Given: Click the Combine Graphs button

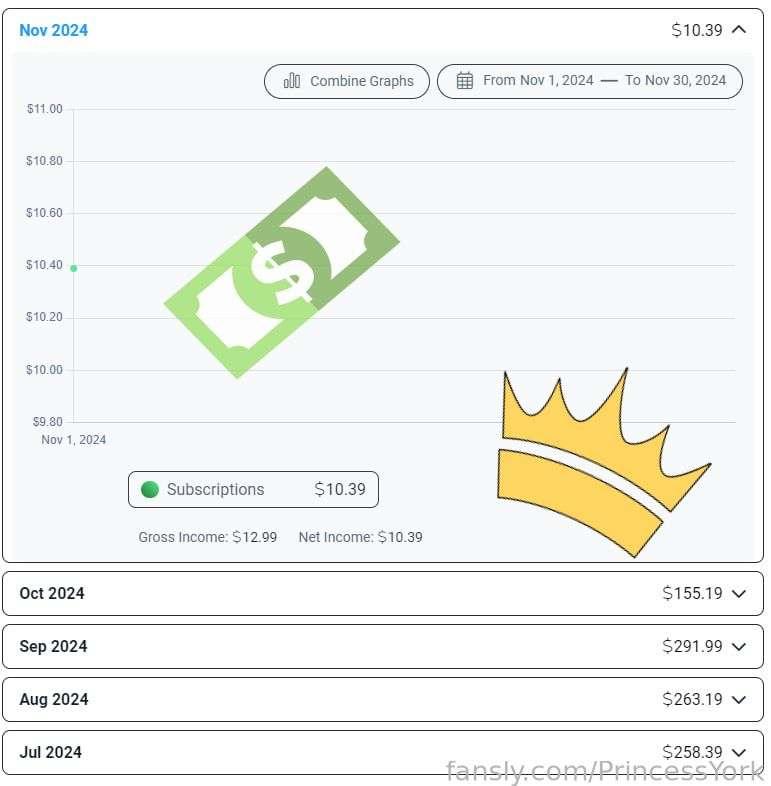Looking at the screenshot, I should (347, 81).
